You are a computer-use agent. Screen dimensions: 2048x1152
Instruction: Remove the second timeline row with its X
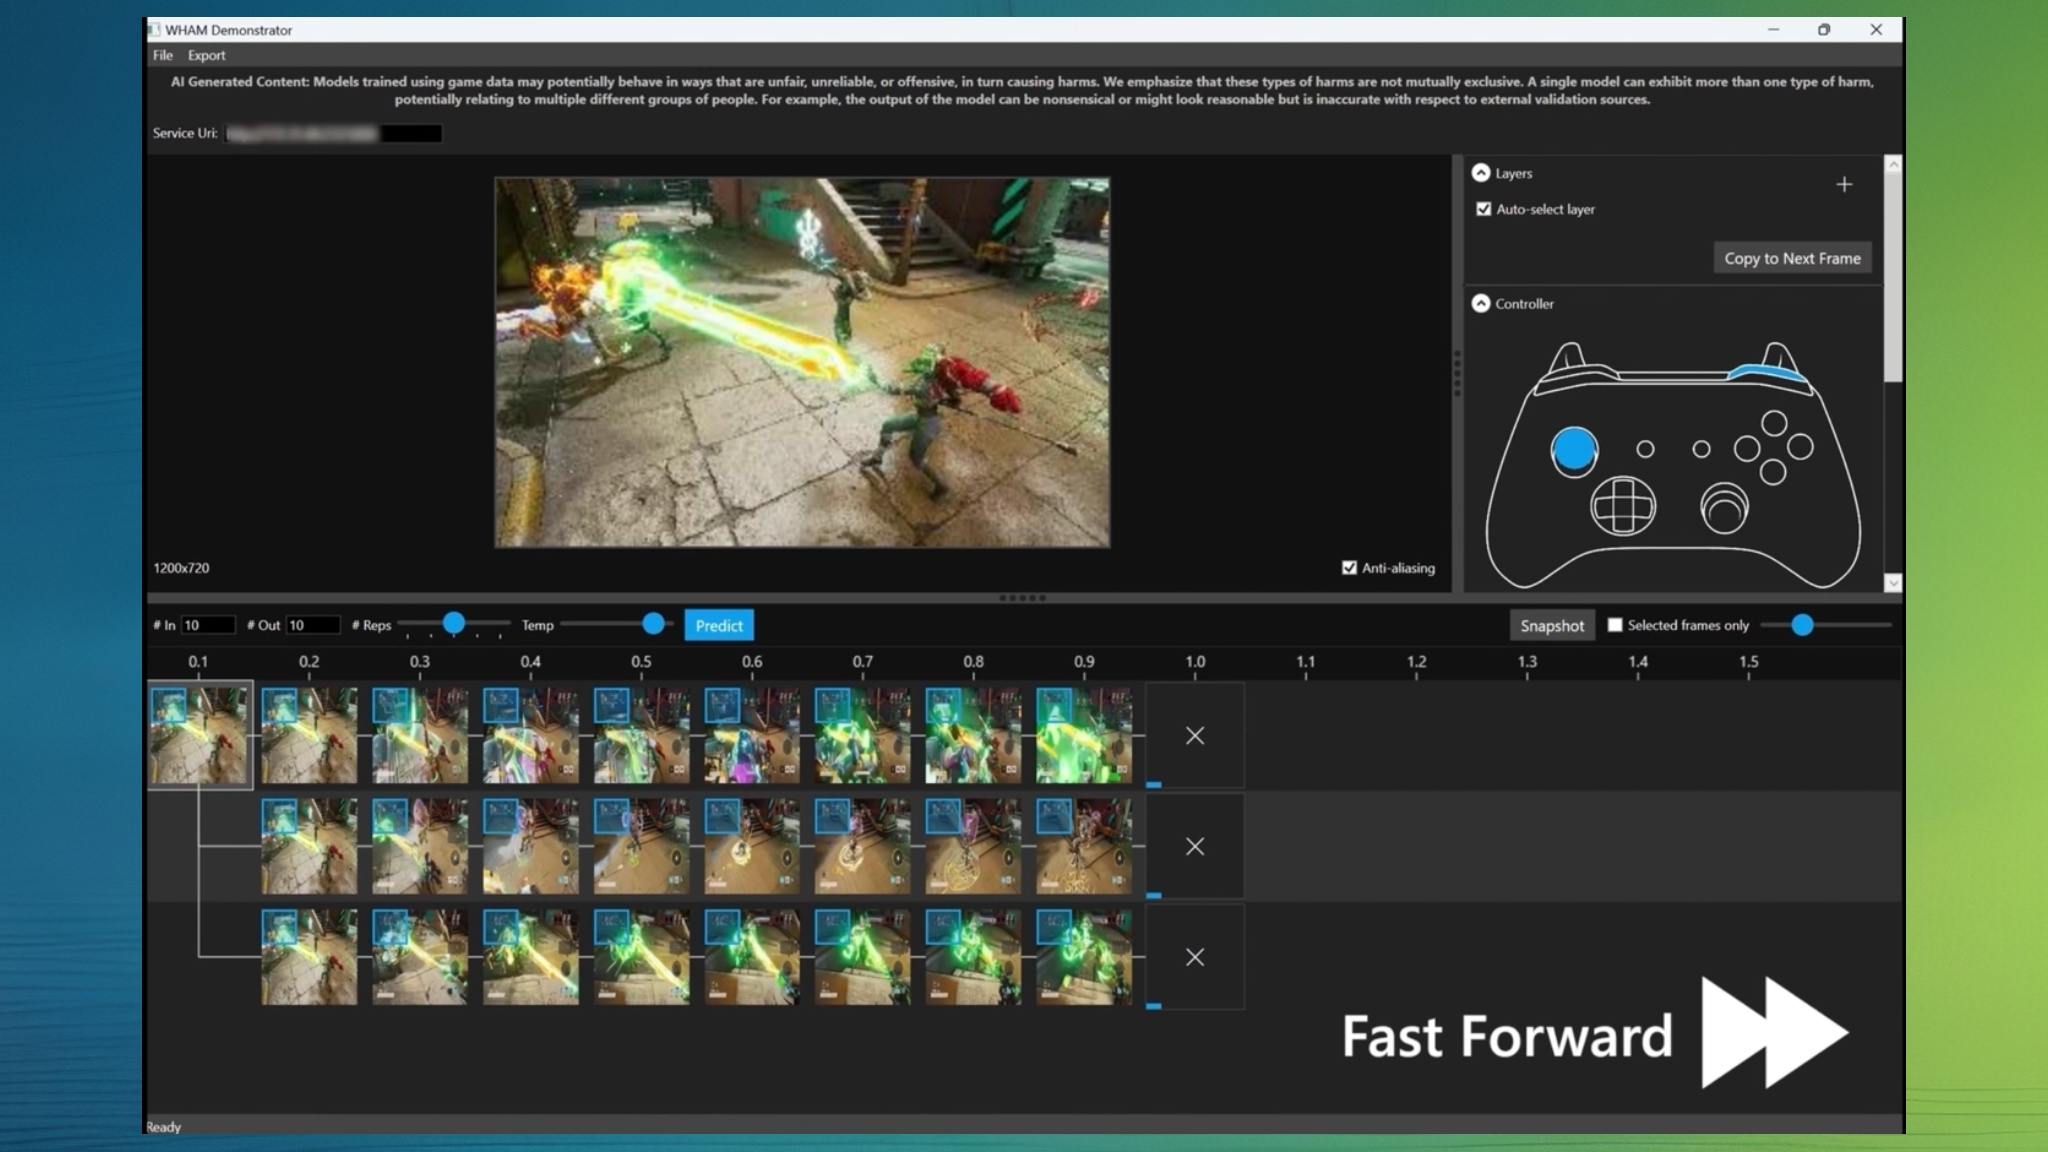[1194, 847]
